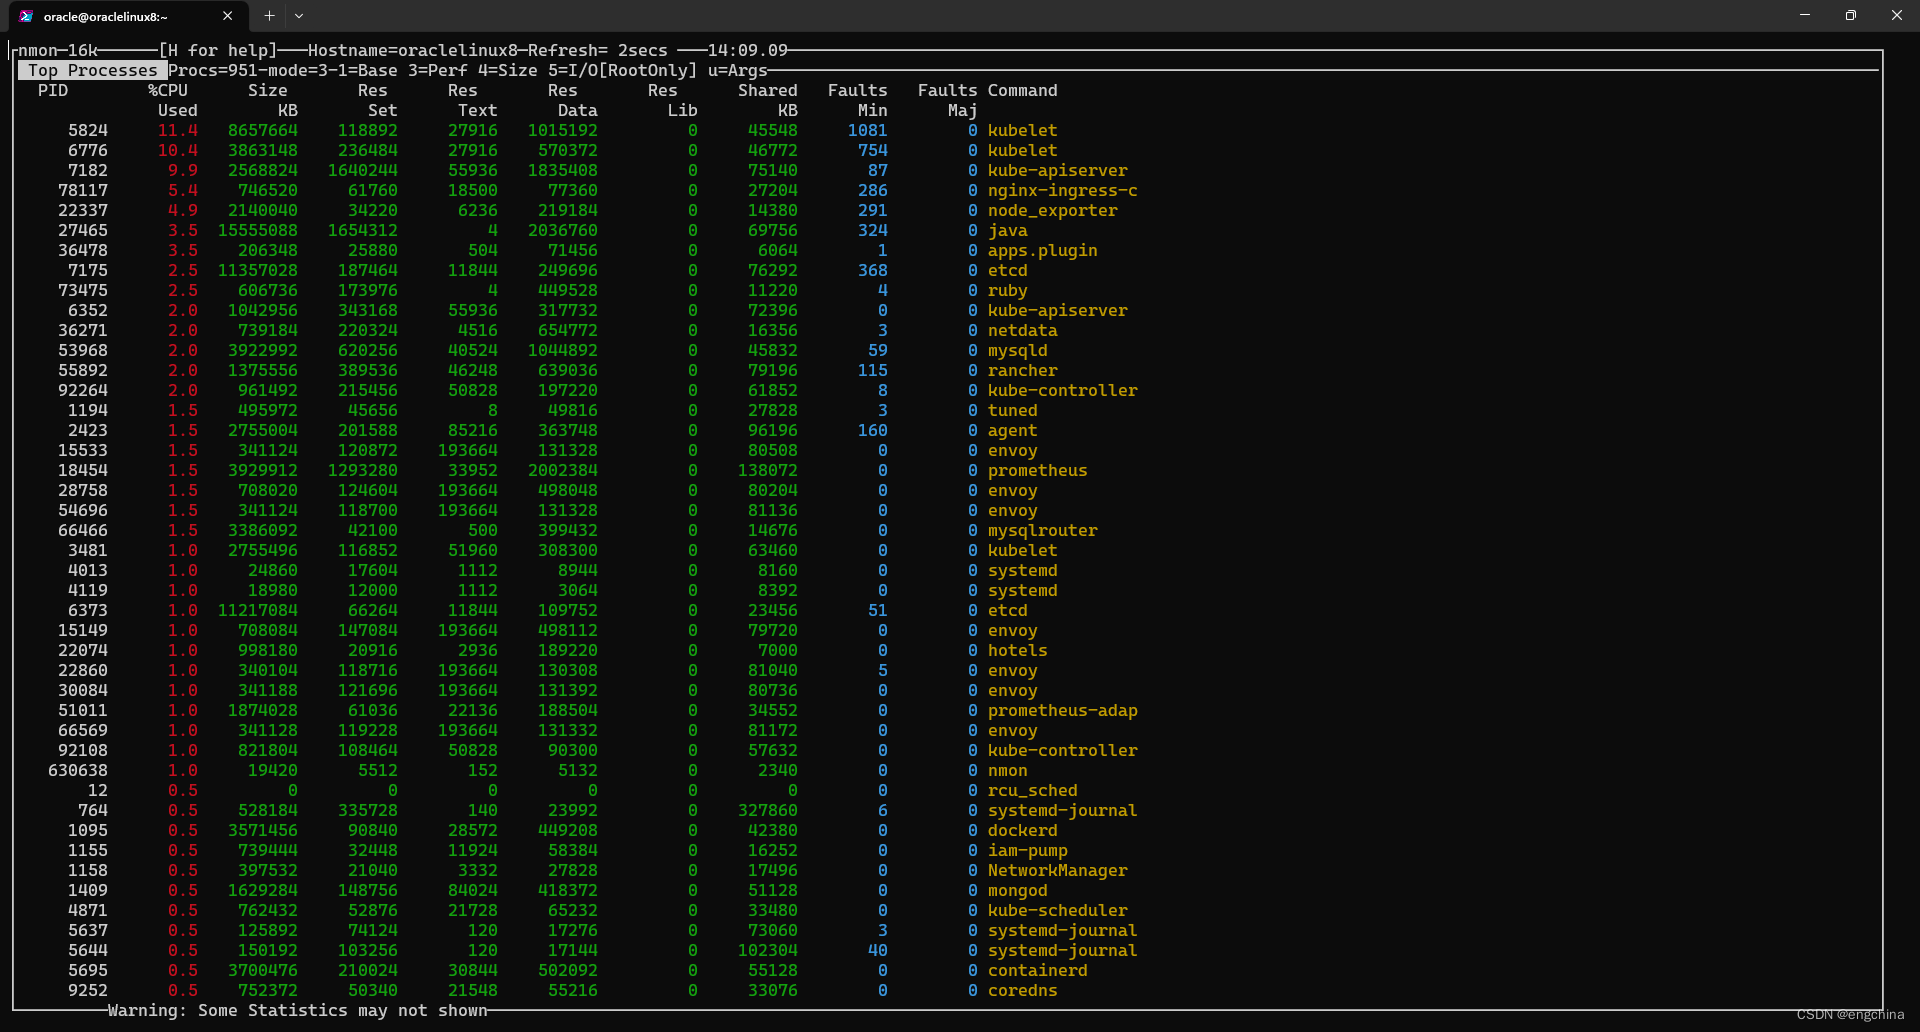Click the iam-pump command
Viewport: 1920px width, 1032px height.
point(1027,850)
